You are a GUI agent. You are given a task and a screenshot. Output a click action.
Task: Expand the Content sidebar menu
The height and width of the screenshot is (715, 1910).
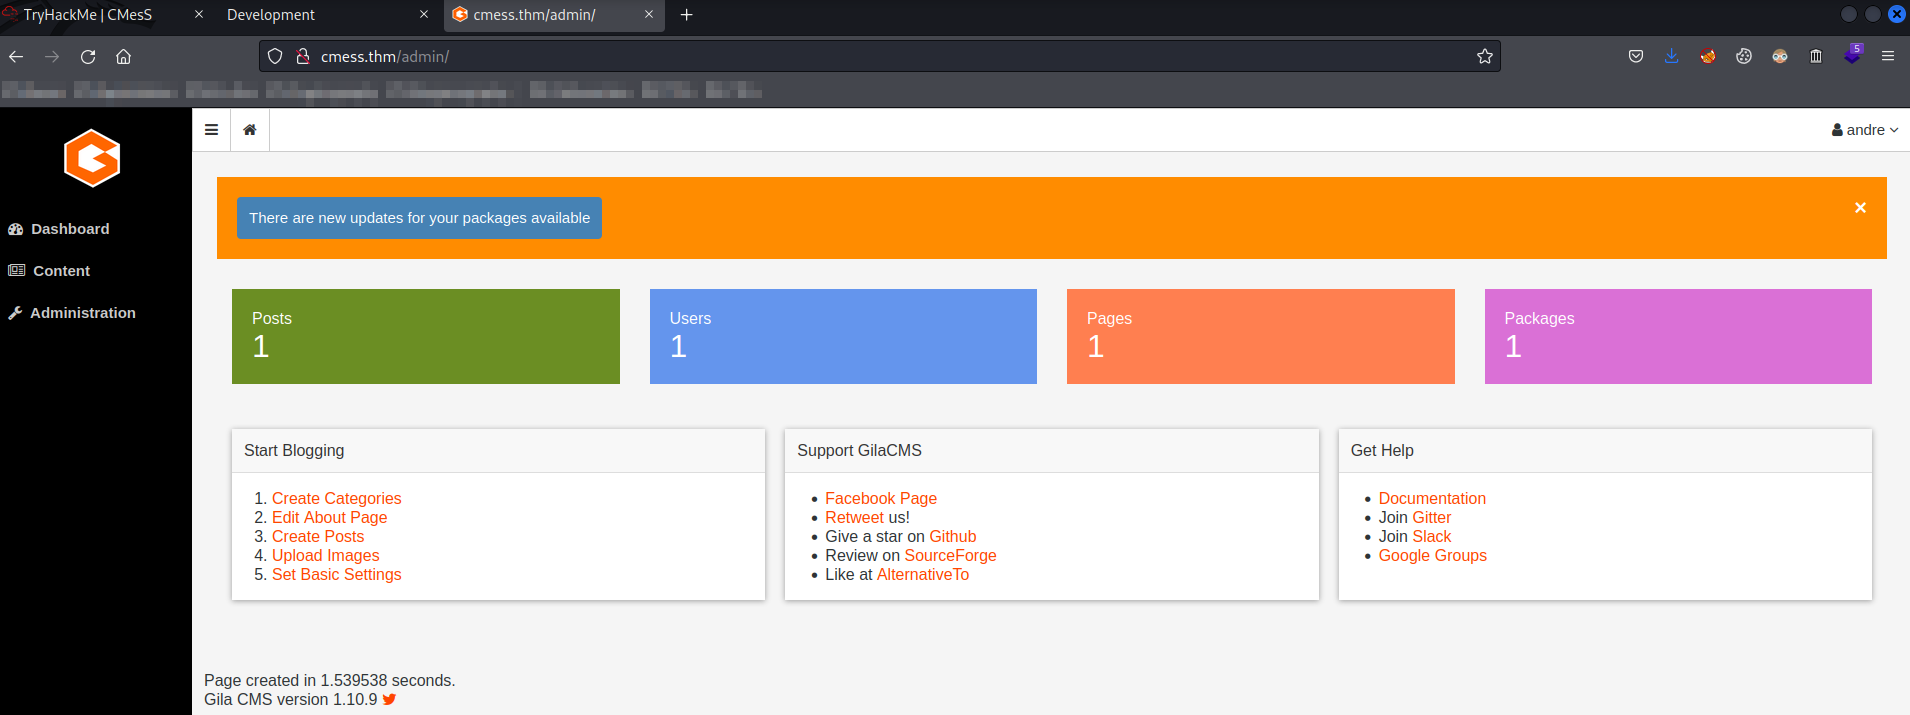[x=61, y=271]
